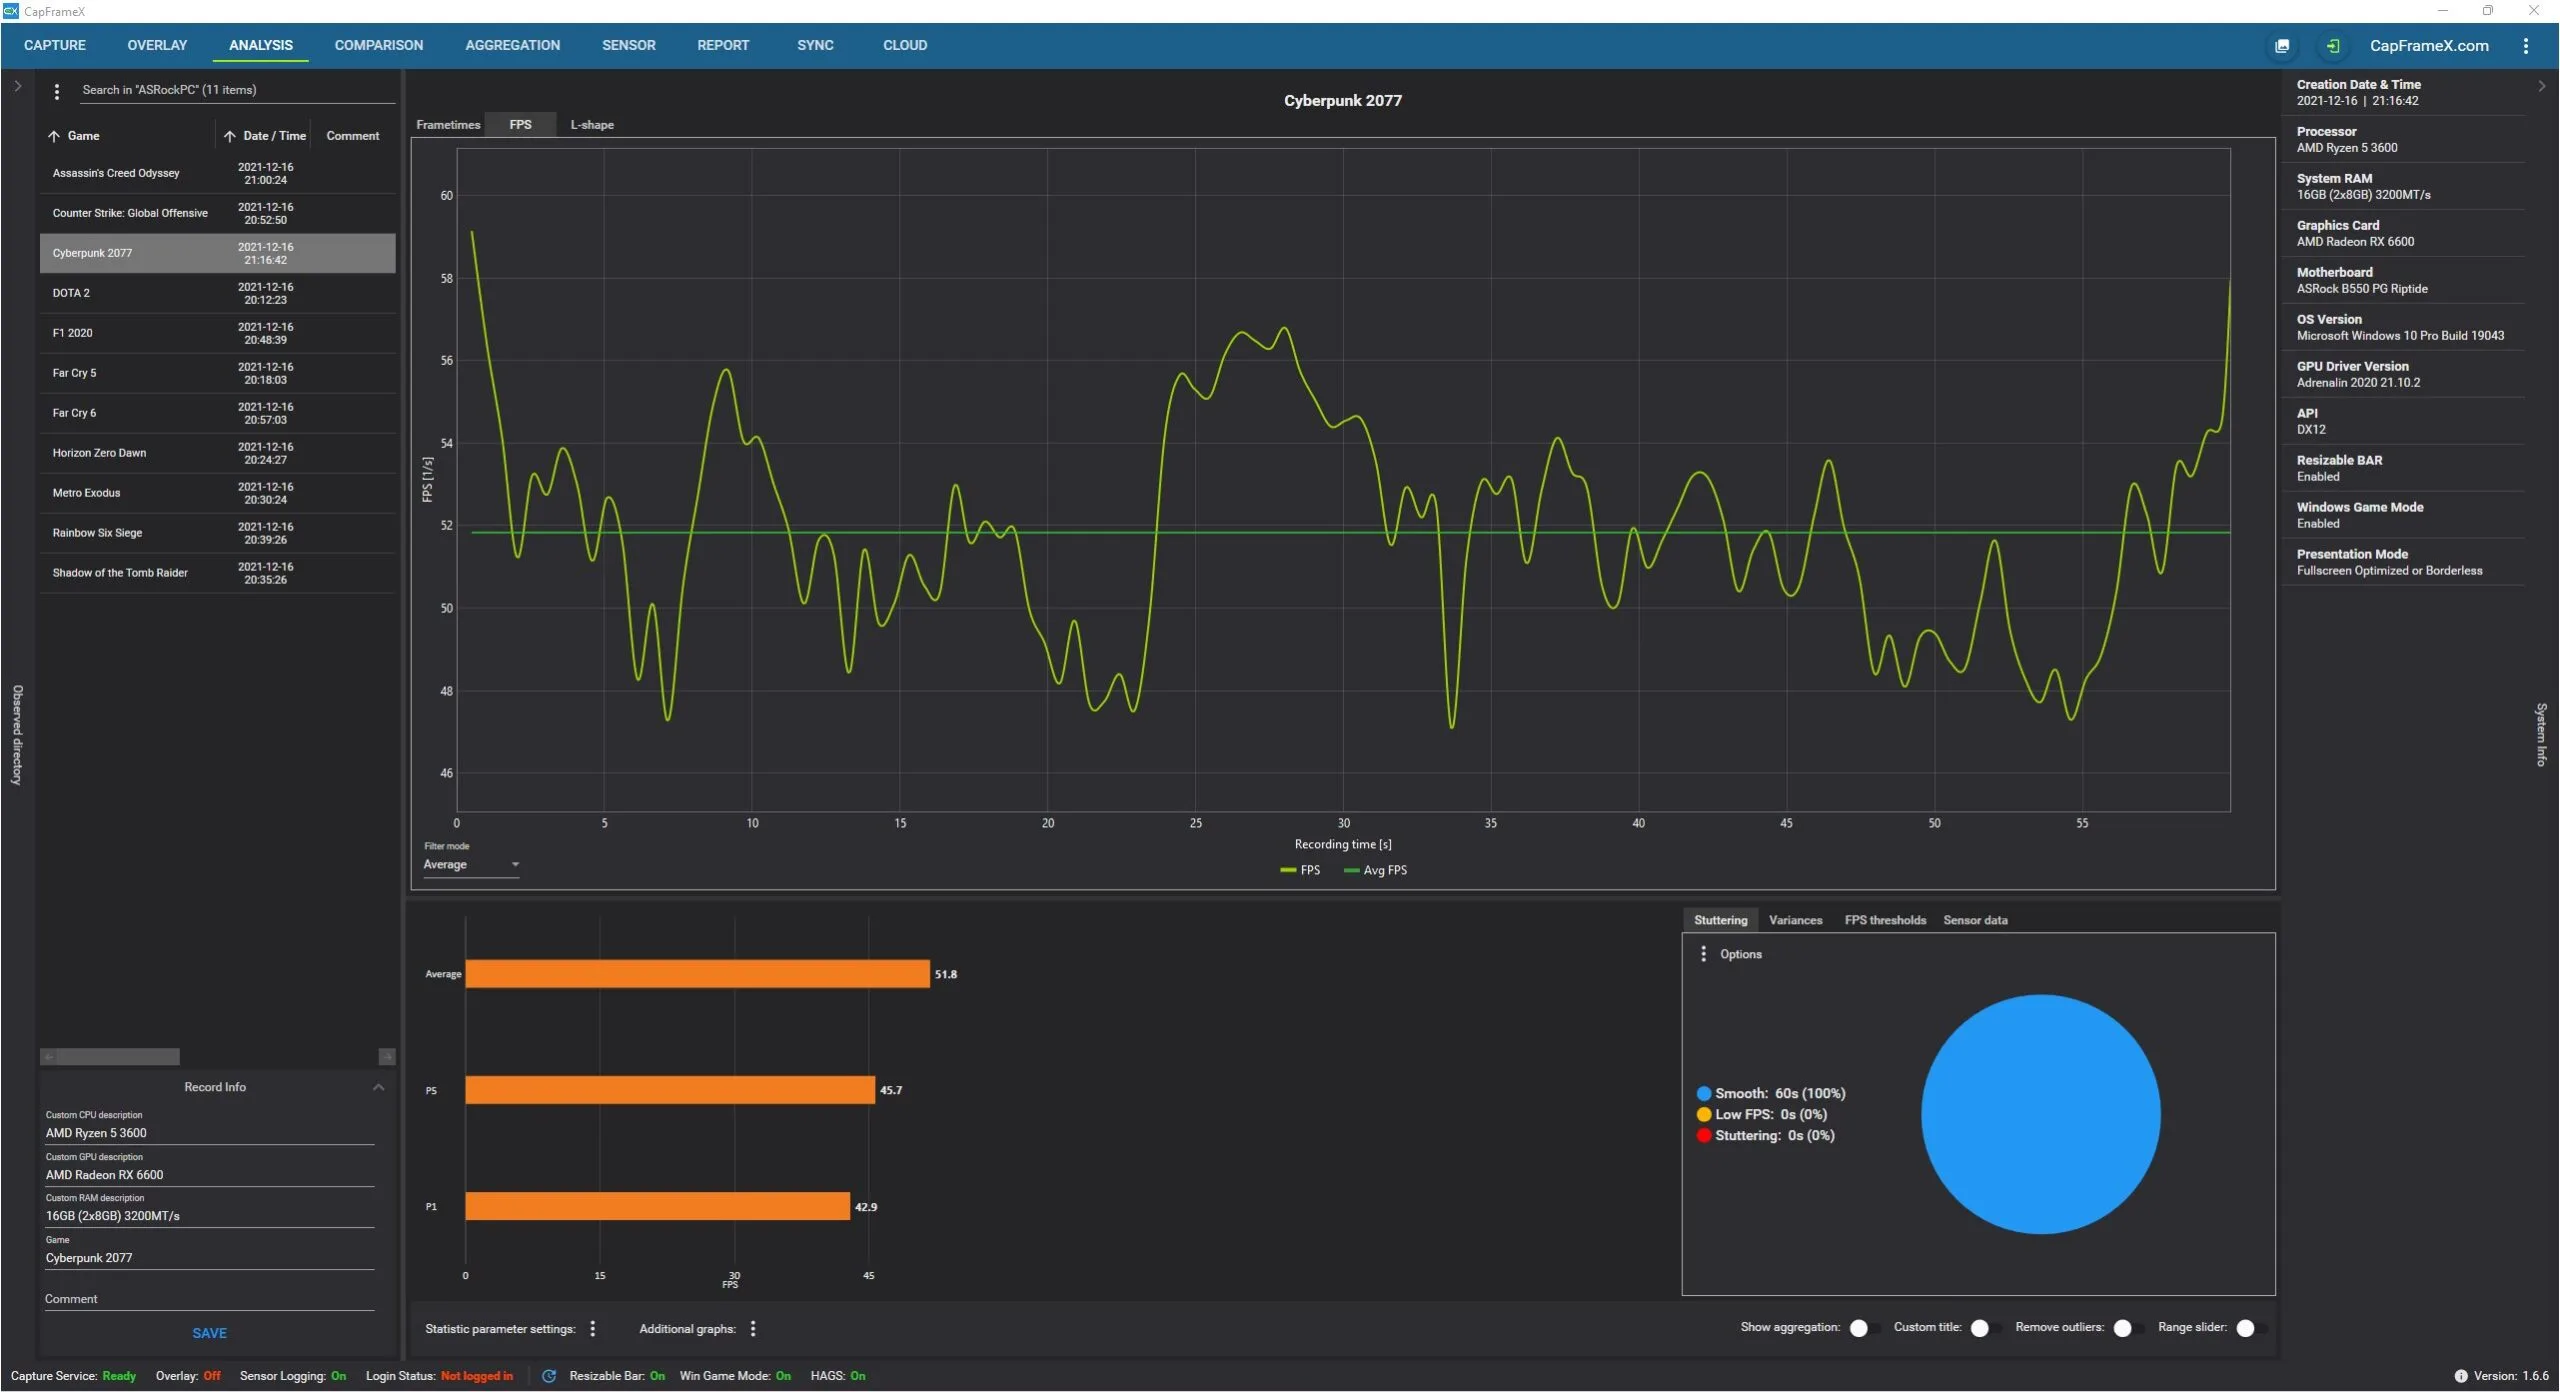Image resolution: width=2560 pixels, height=1392 pixels.
Task: Click the record search field
Action: pyautogui.click(x=237, y=90)
